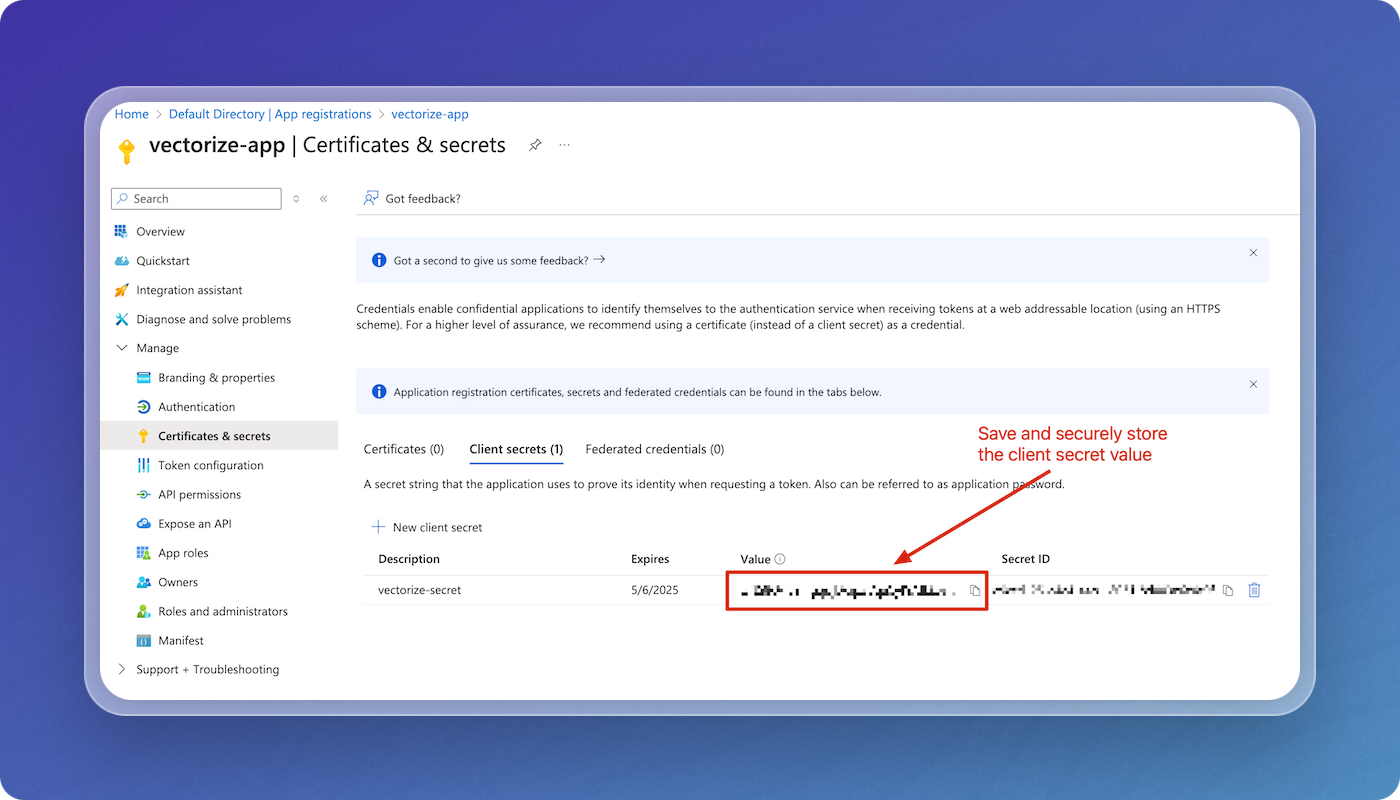Switch to Federated credentials (0) tab

pos(655,449)
